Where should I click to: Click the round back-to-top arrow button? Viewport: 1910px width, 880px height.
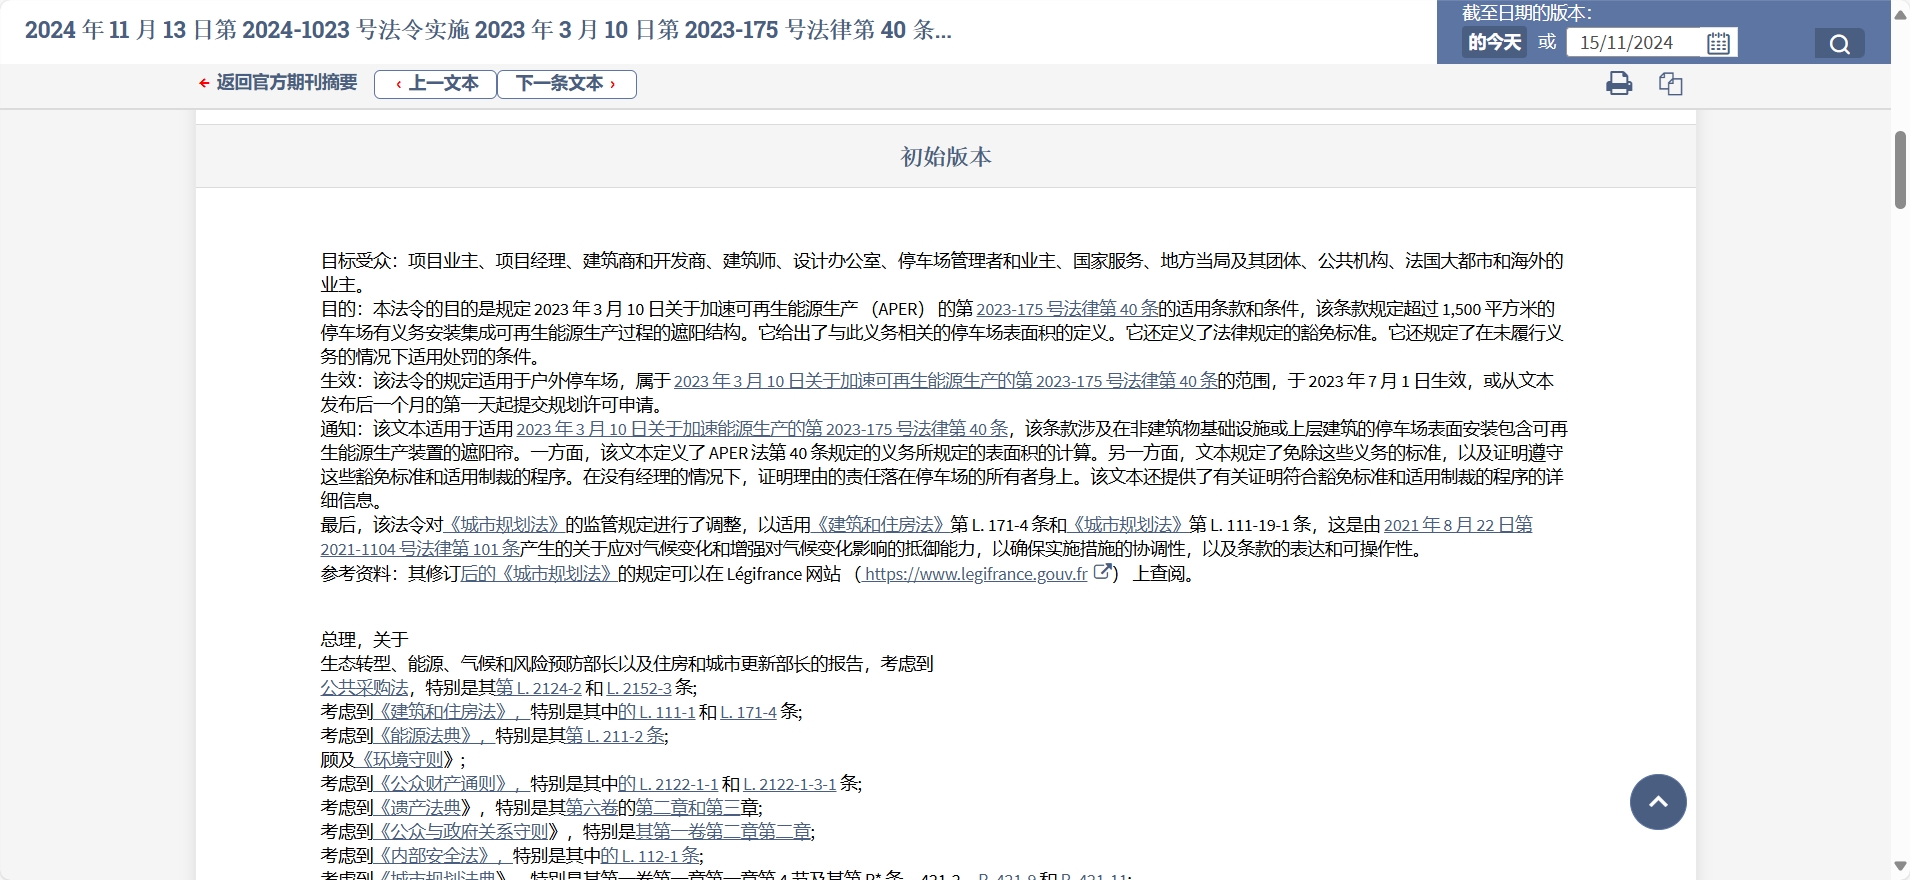tap(1658, 802)
